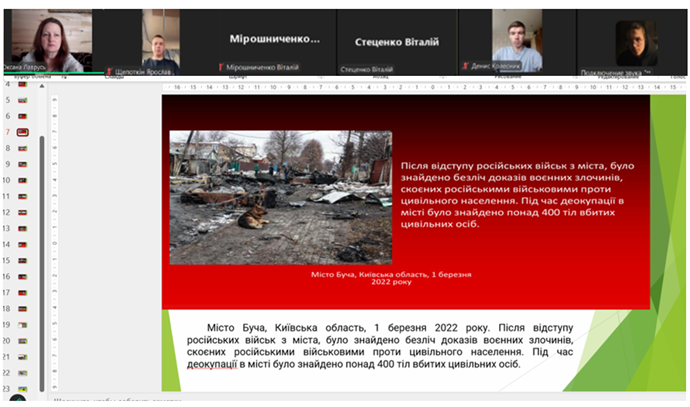Viewport: 690px width, 407px height.
Task: Open slide 12 thumbnail in slide panel
Action: [x=22, y=212]
